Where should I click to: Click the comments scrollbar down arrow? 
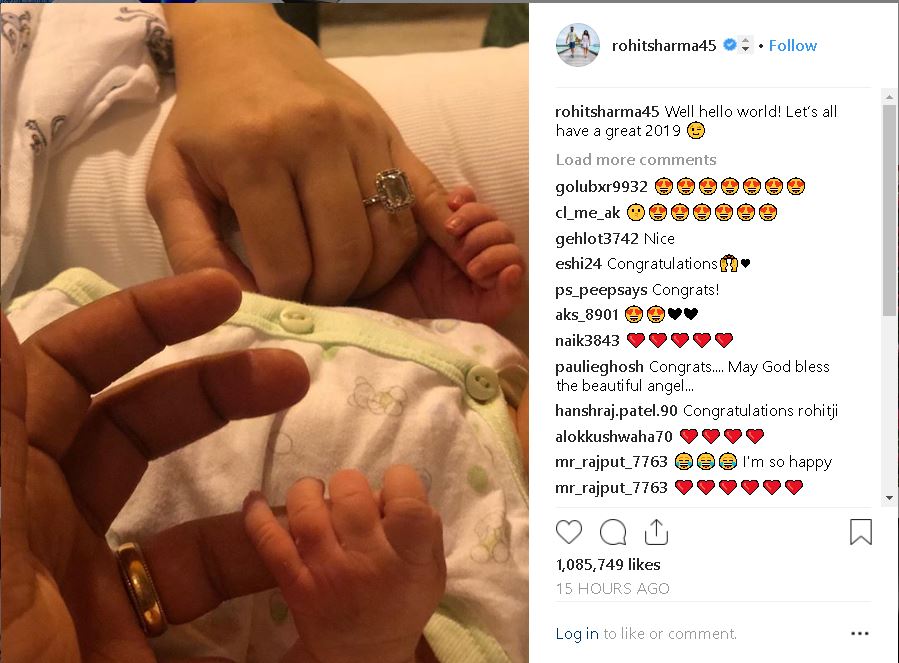coord(889,498)
